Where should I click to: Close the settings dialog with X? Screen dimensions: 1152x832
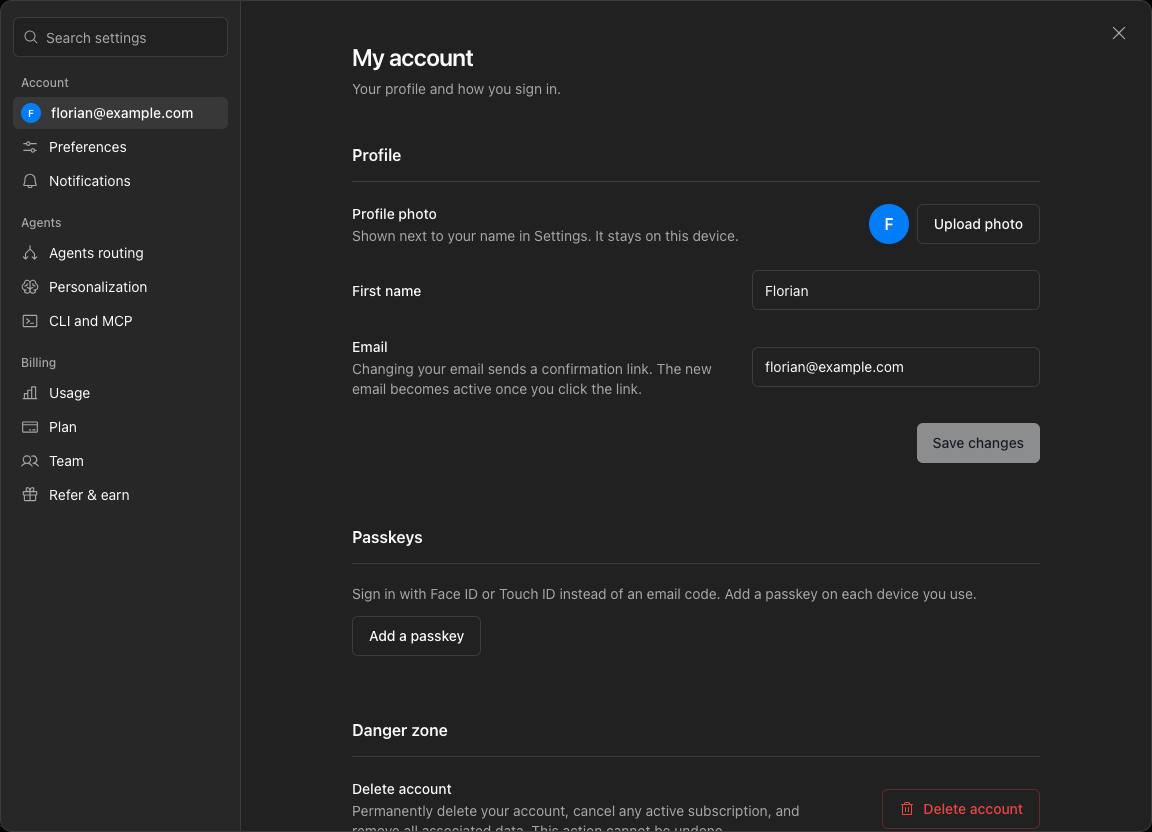(x=1118, y=33)
